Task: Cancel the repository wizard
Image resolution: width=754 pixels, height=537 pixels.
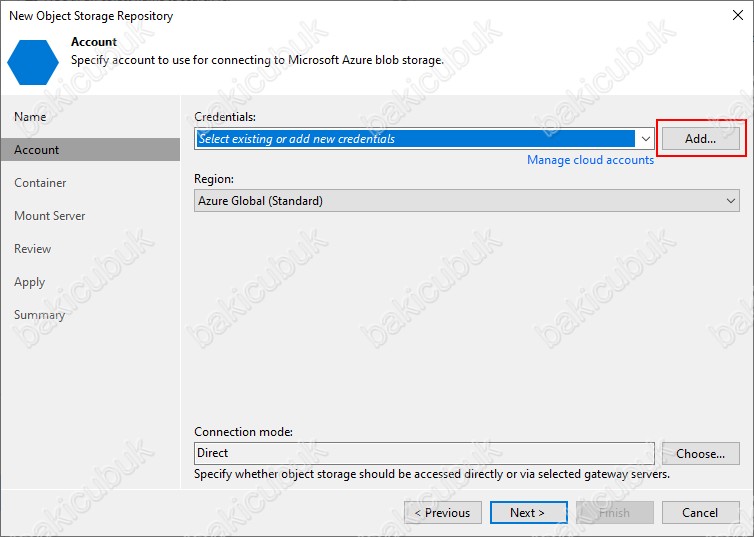Action: click(x=700, y=512)
